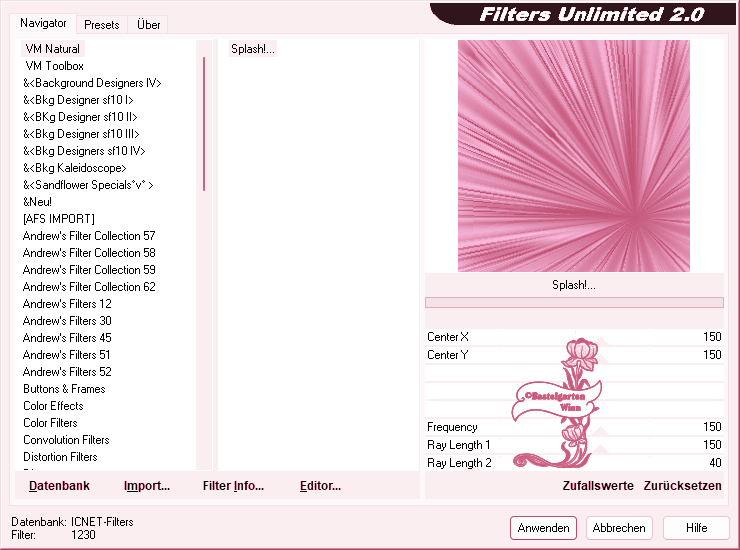Select Color Effects category
Viewport: 740px width, 550px height.
(53, 406)
